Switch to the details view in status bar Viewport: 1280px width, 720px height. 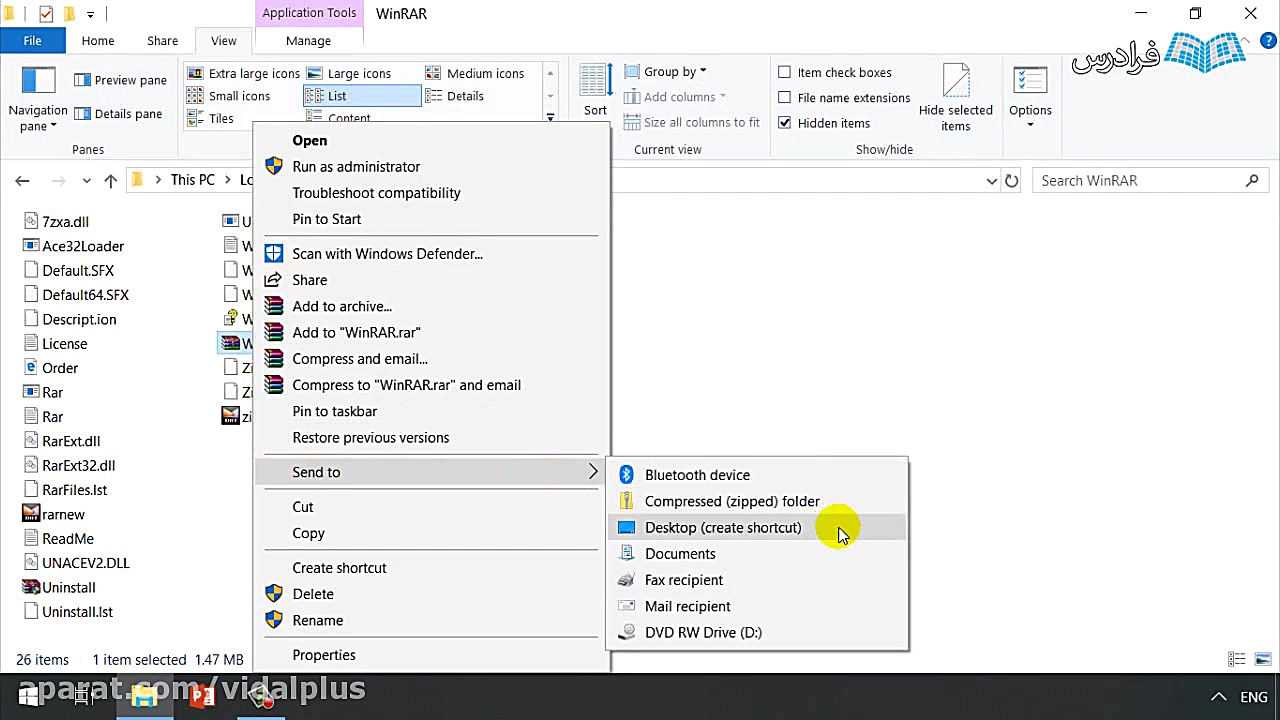1237,660
